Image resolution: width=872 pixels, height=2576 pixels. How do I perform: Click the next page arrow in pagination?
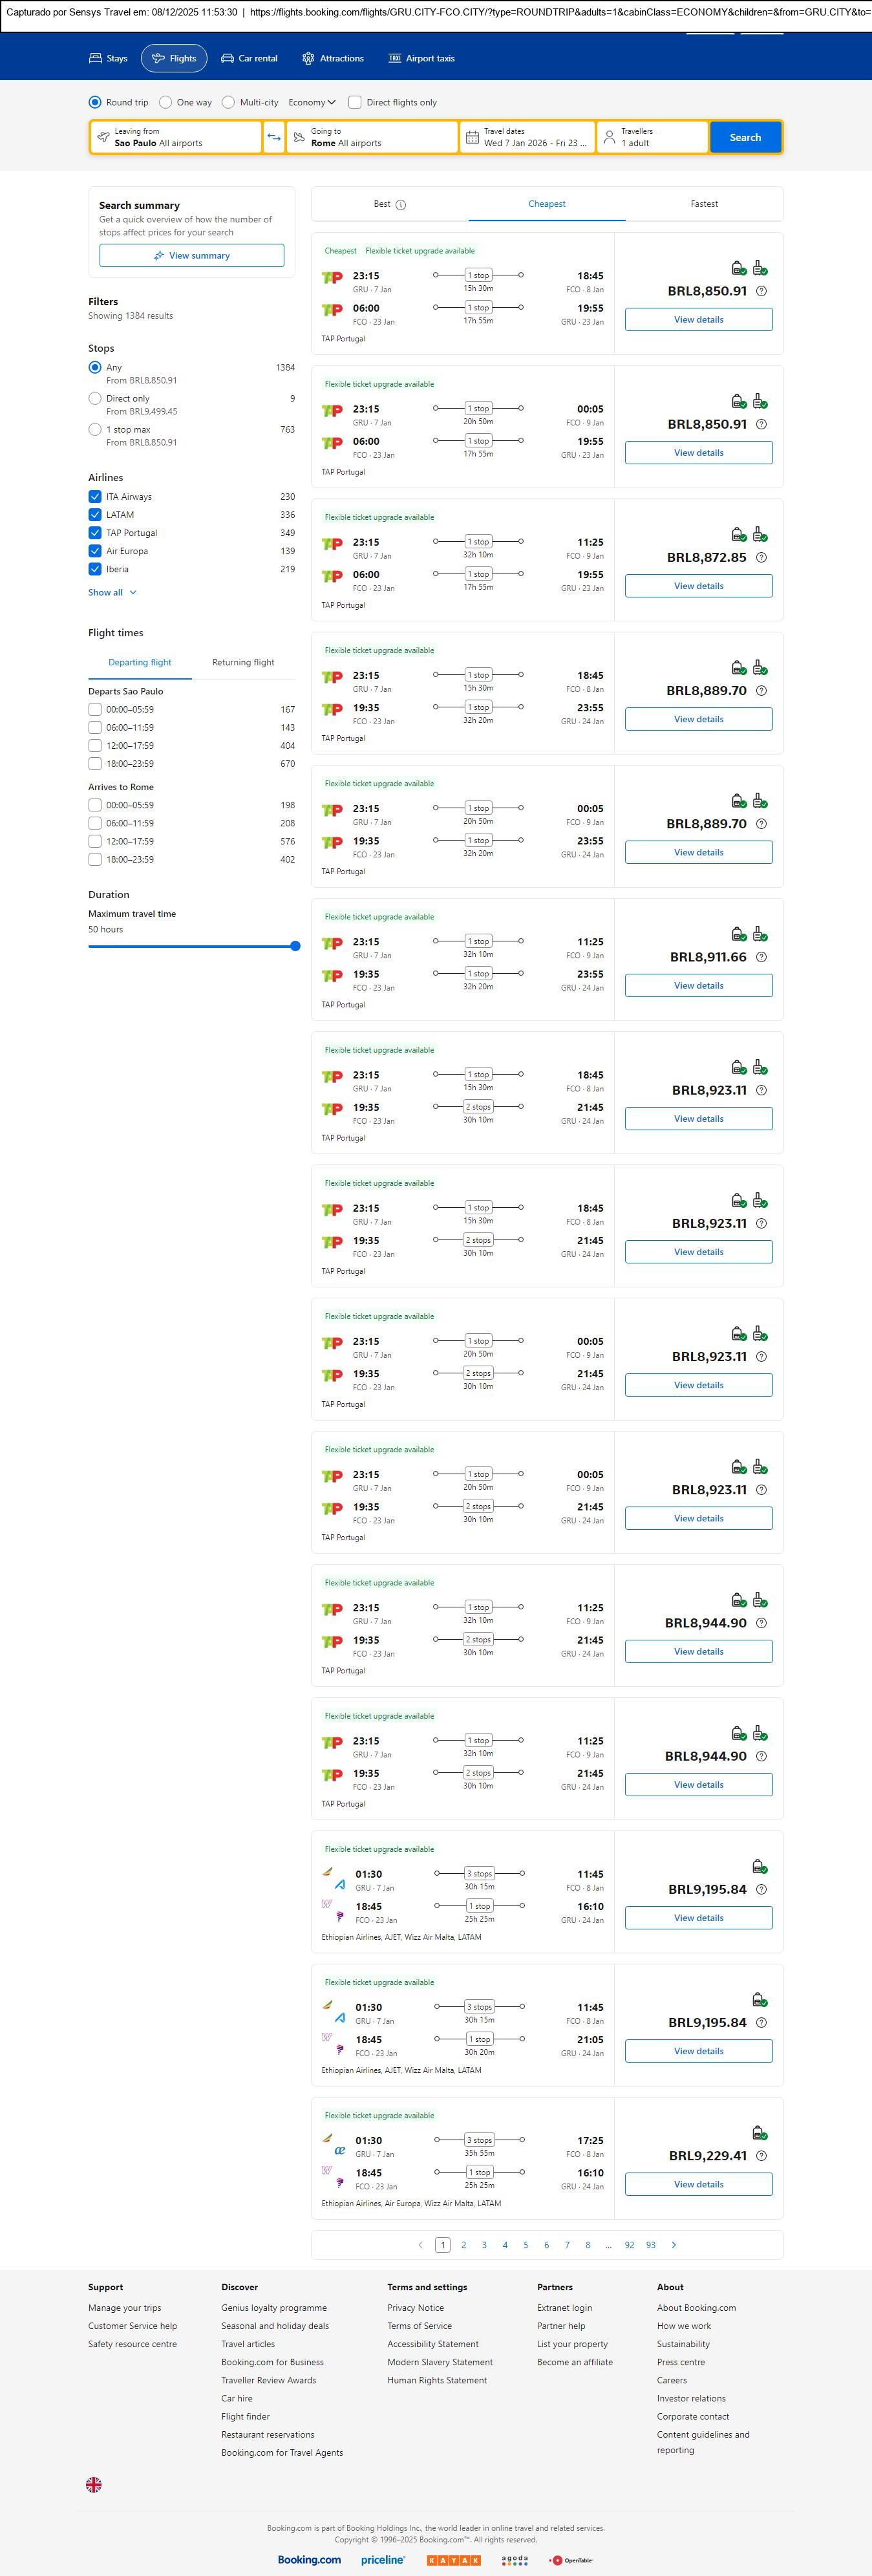point(674,2245)
